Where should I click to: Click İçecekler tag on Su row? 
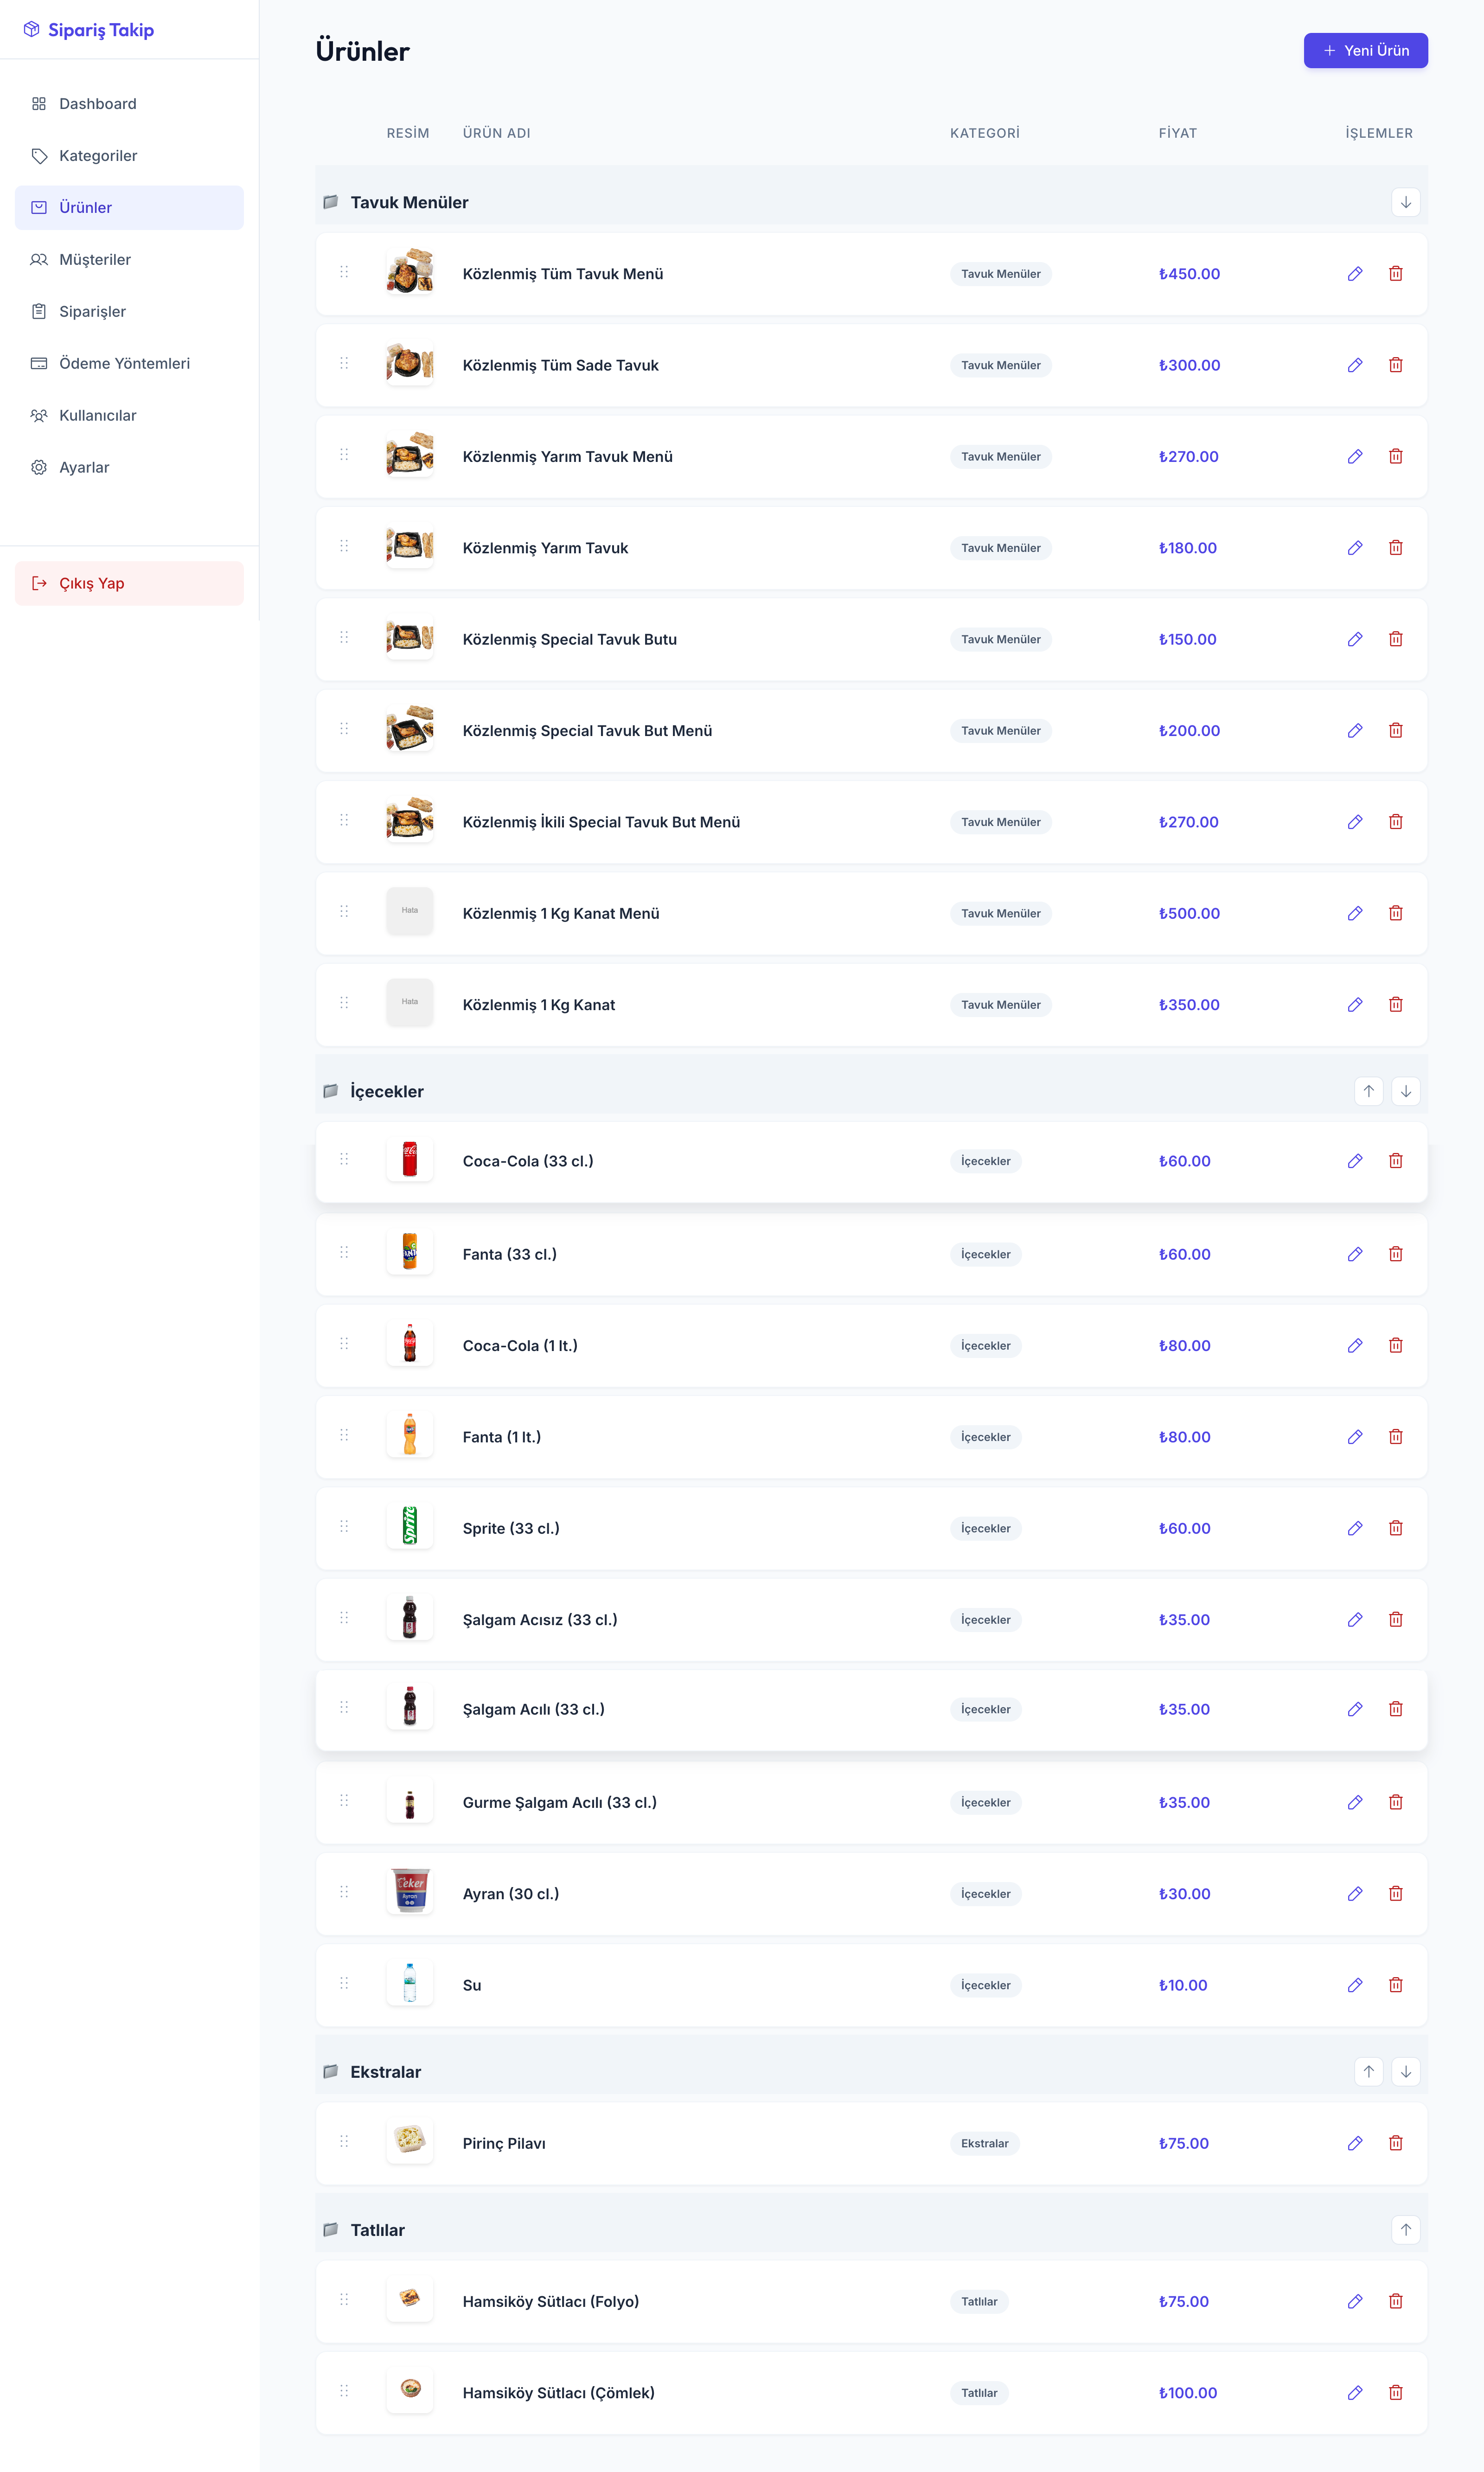point(986,1985)
